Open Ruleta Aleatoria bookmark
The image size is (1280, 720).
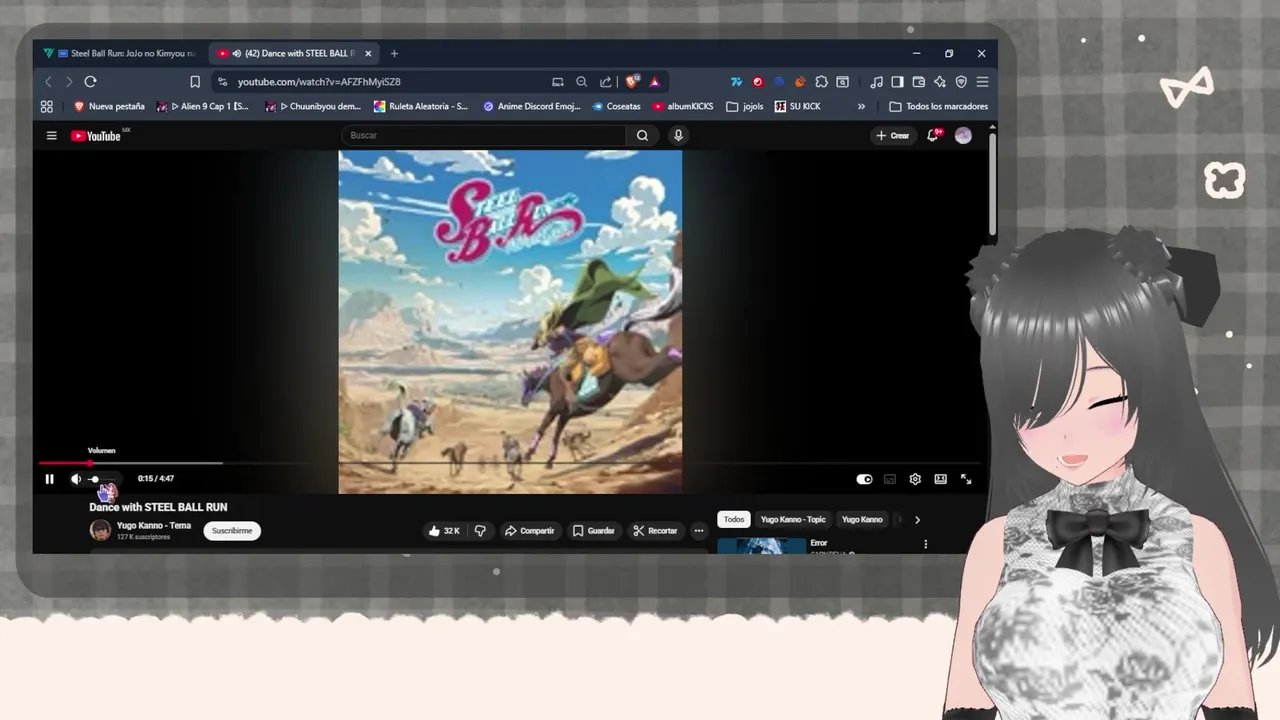[421, 107]
